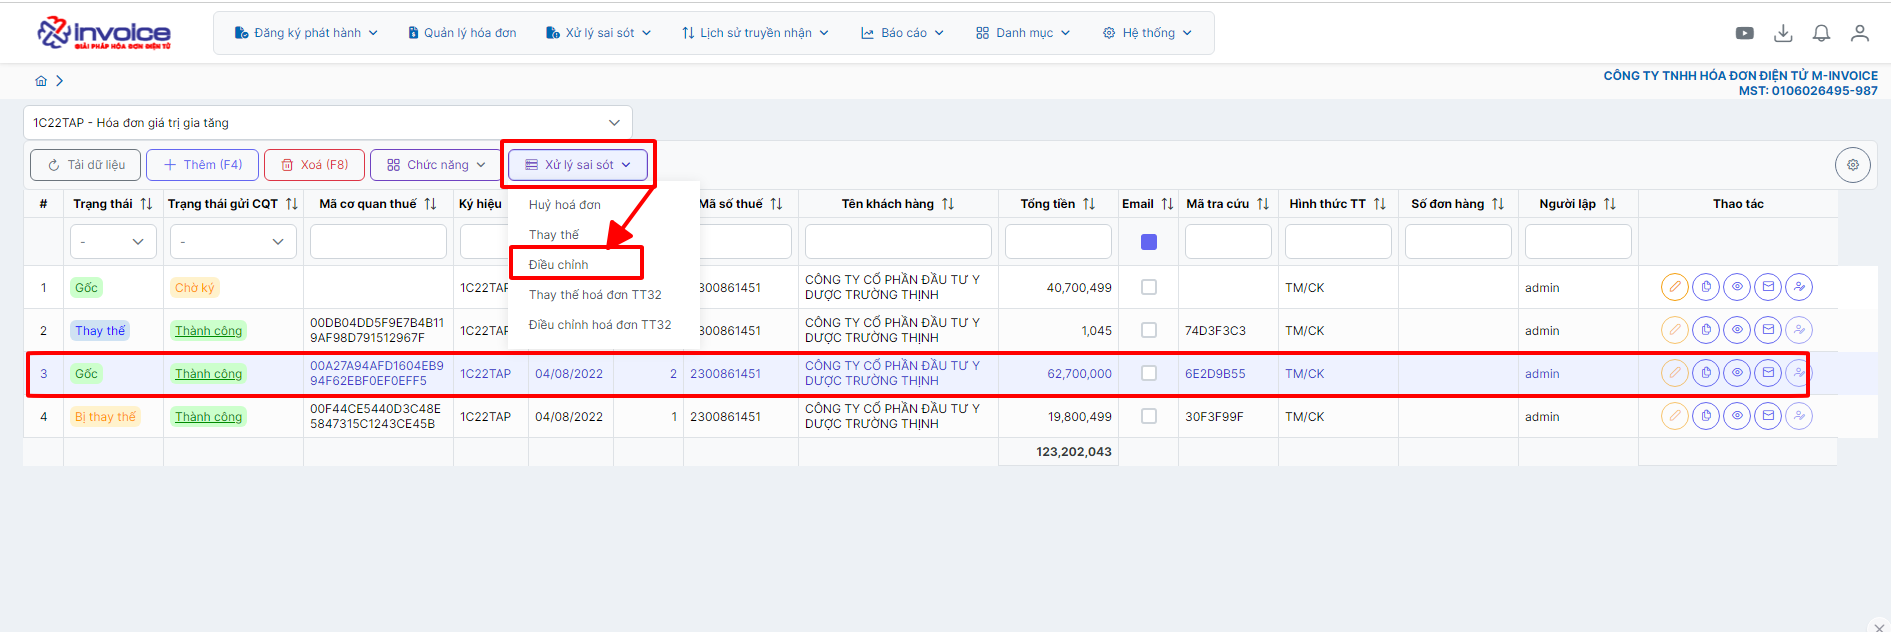Click the Tải dữ liệu button
1891x632 pixels.
(x=86, y=165)
